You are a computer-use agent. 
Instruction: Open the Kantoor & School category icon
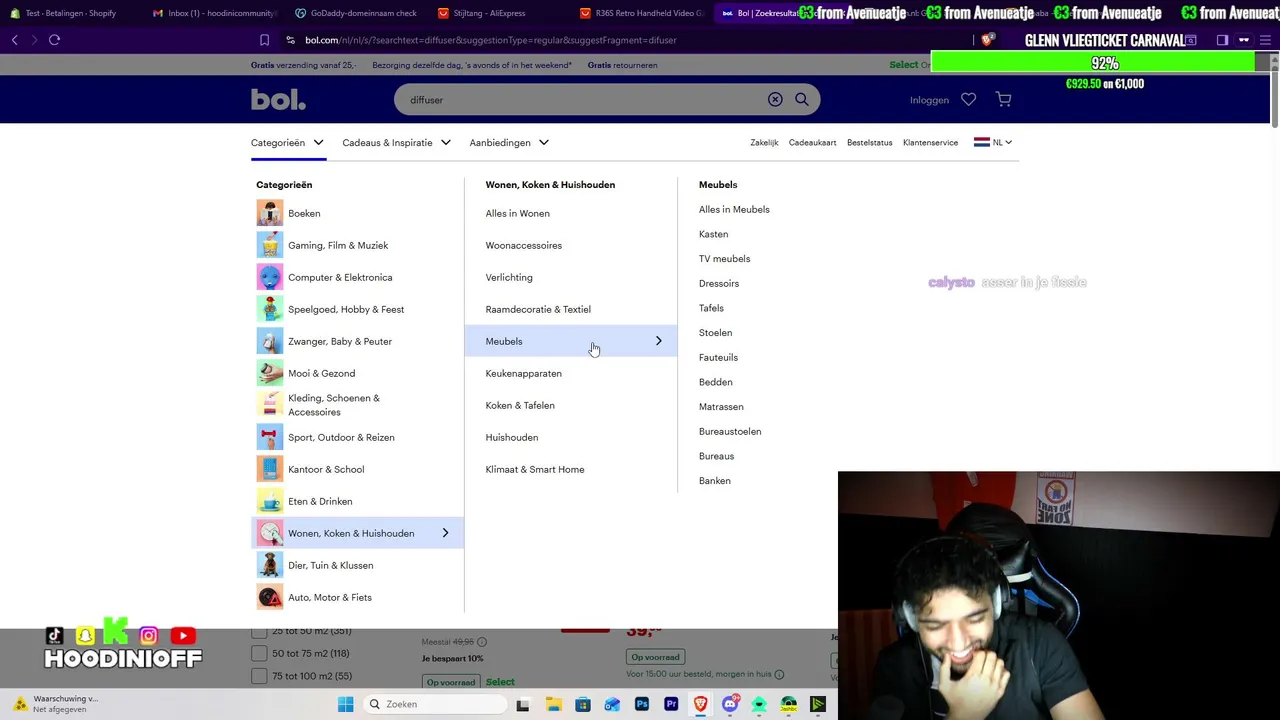270,469
